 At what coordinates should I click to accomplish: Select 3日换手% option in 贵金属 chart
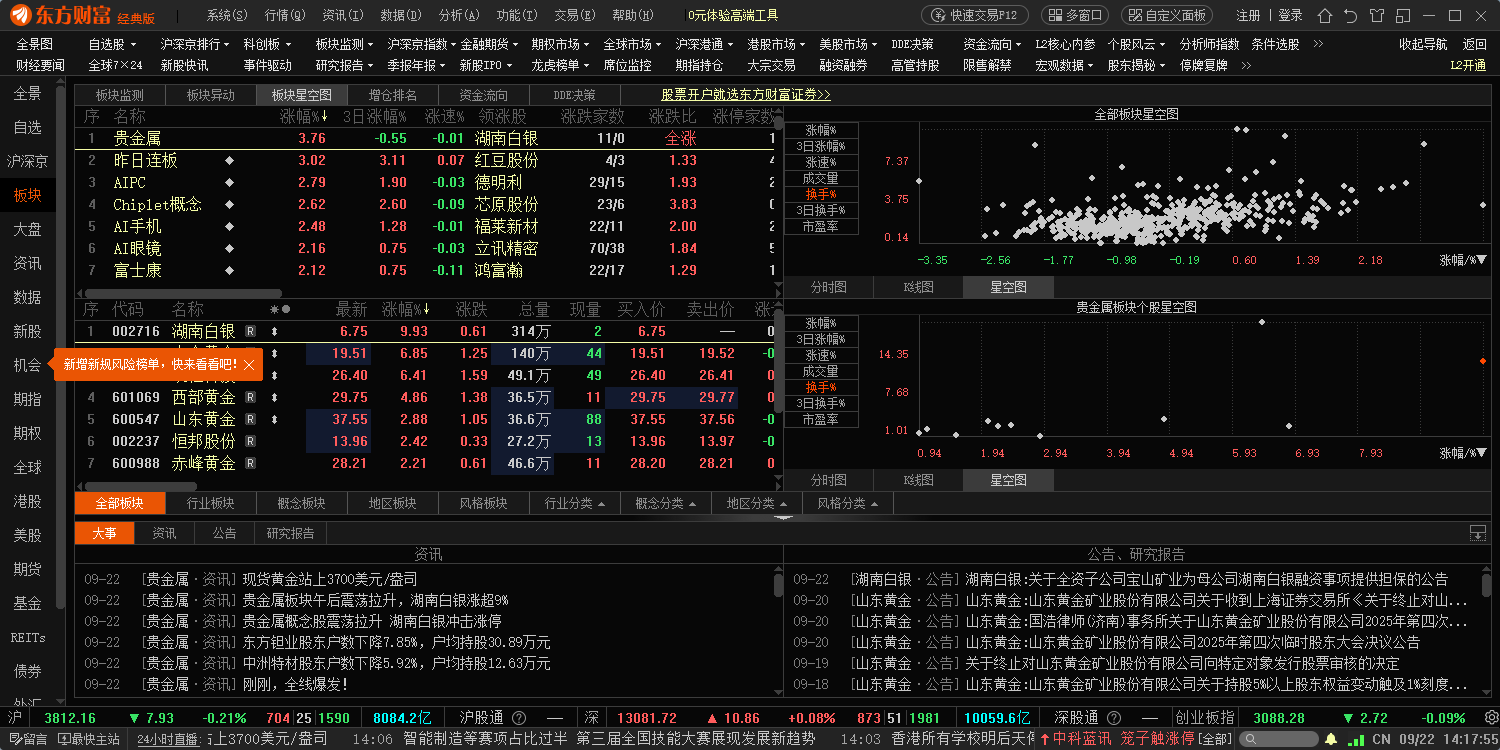point(820,403)
